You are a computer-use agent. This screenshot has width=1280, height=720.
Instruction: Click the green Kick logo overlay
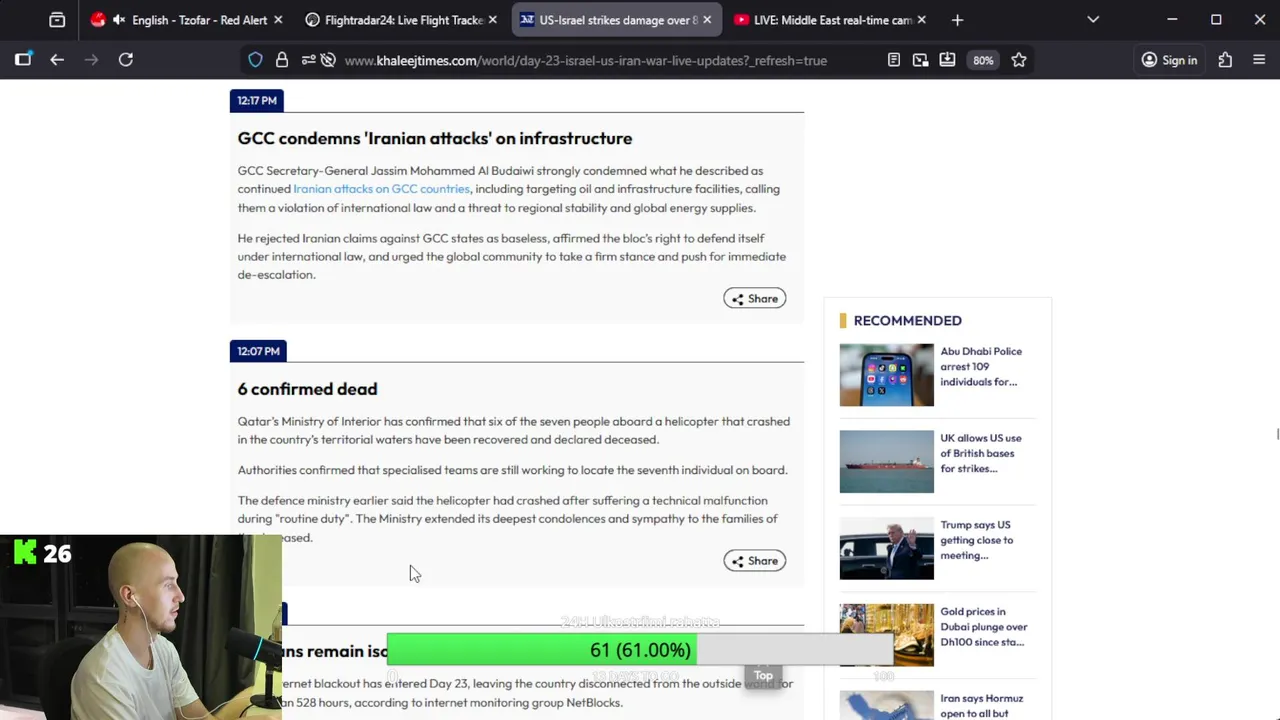pyautogui.click(x=25, y=553)
